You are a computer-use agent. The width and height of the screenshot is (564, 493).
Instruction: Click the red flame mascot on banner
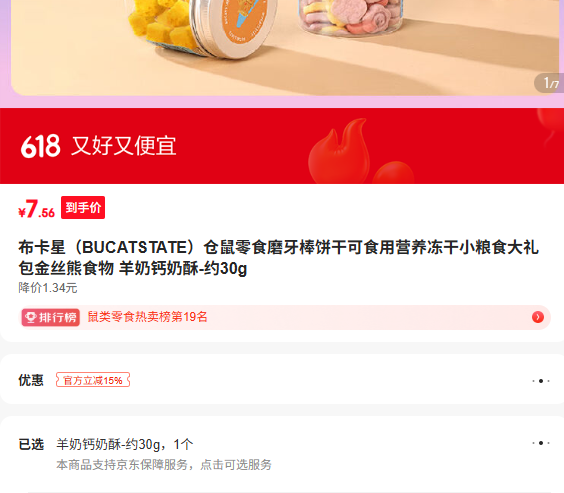pos(340,151)
